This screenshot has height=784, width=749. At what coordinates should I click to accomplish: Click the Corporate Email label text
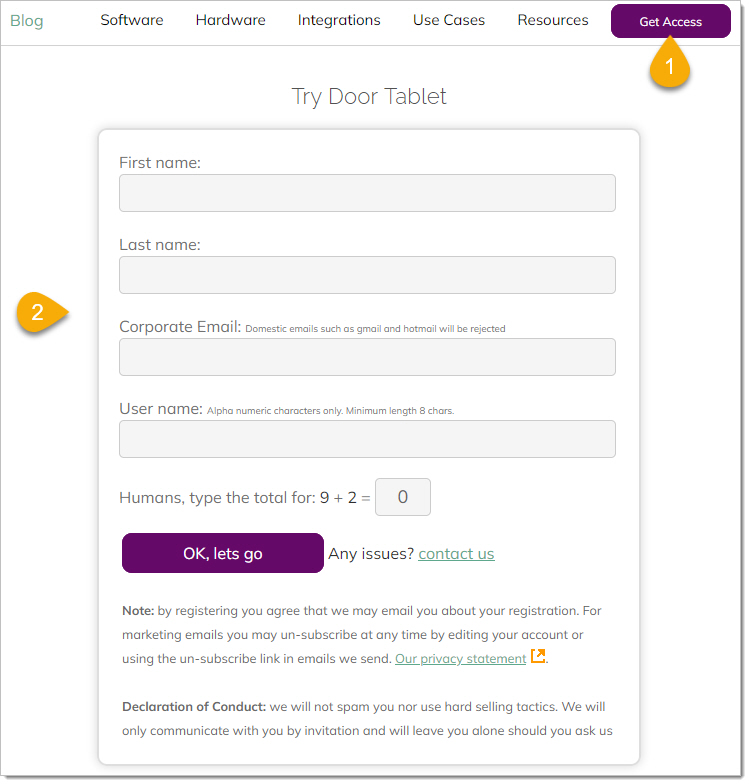pos(180,327)
